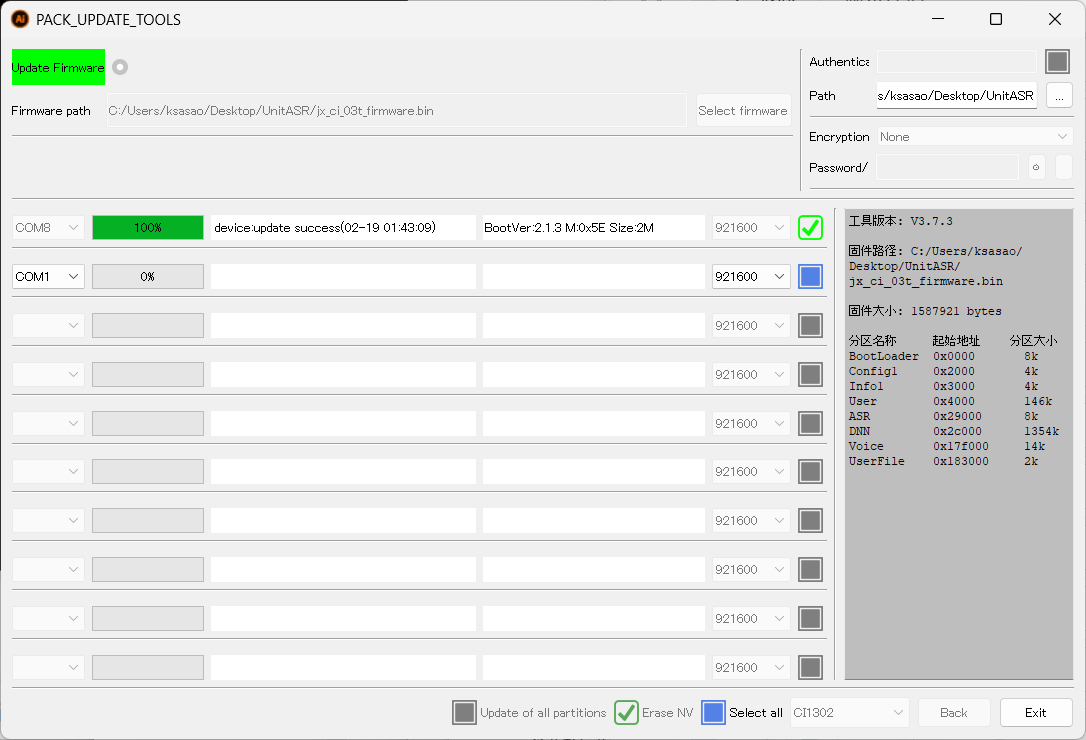
Task: Click the Exit button
Action: 1035,712
